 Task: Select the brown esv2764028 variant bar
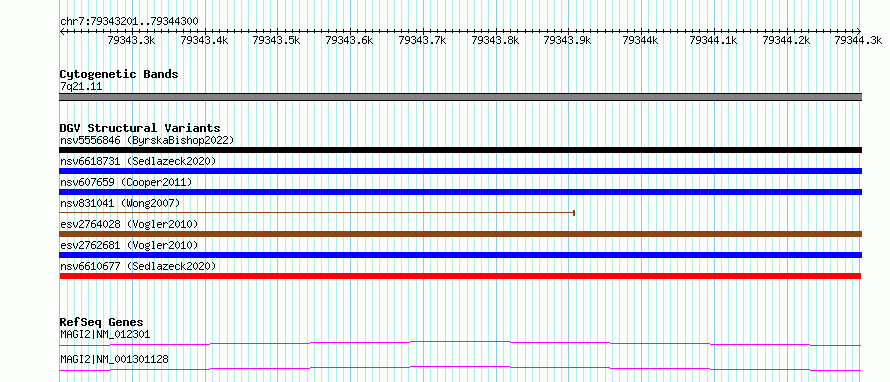[x=460, y=234]
